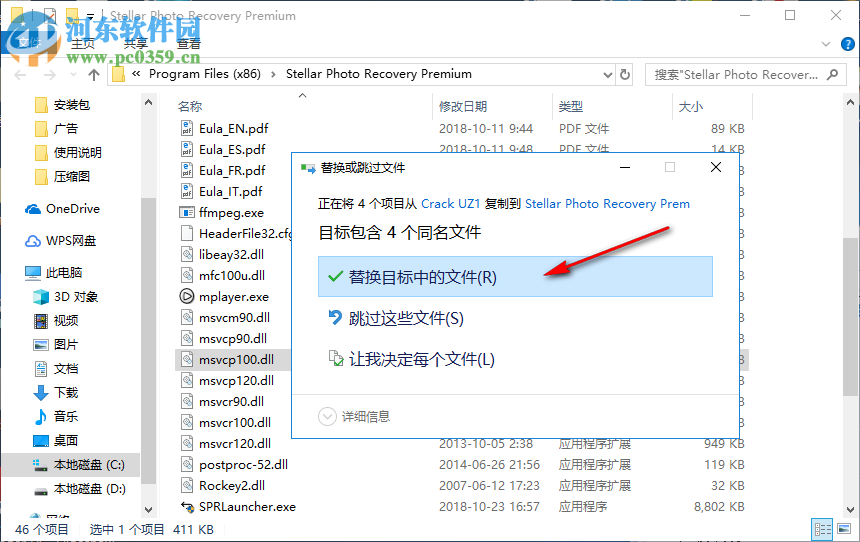Click the ffmpeg.exe application icon
860x542 pixels.
click(x=187, y=212)
